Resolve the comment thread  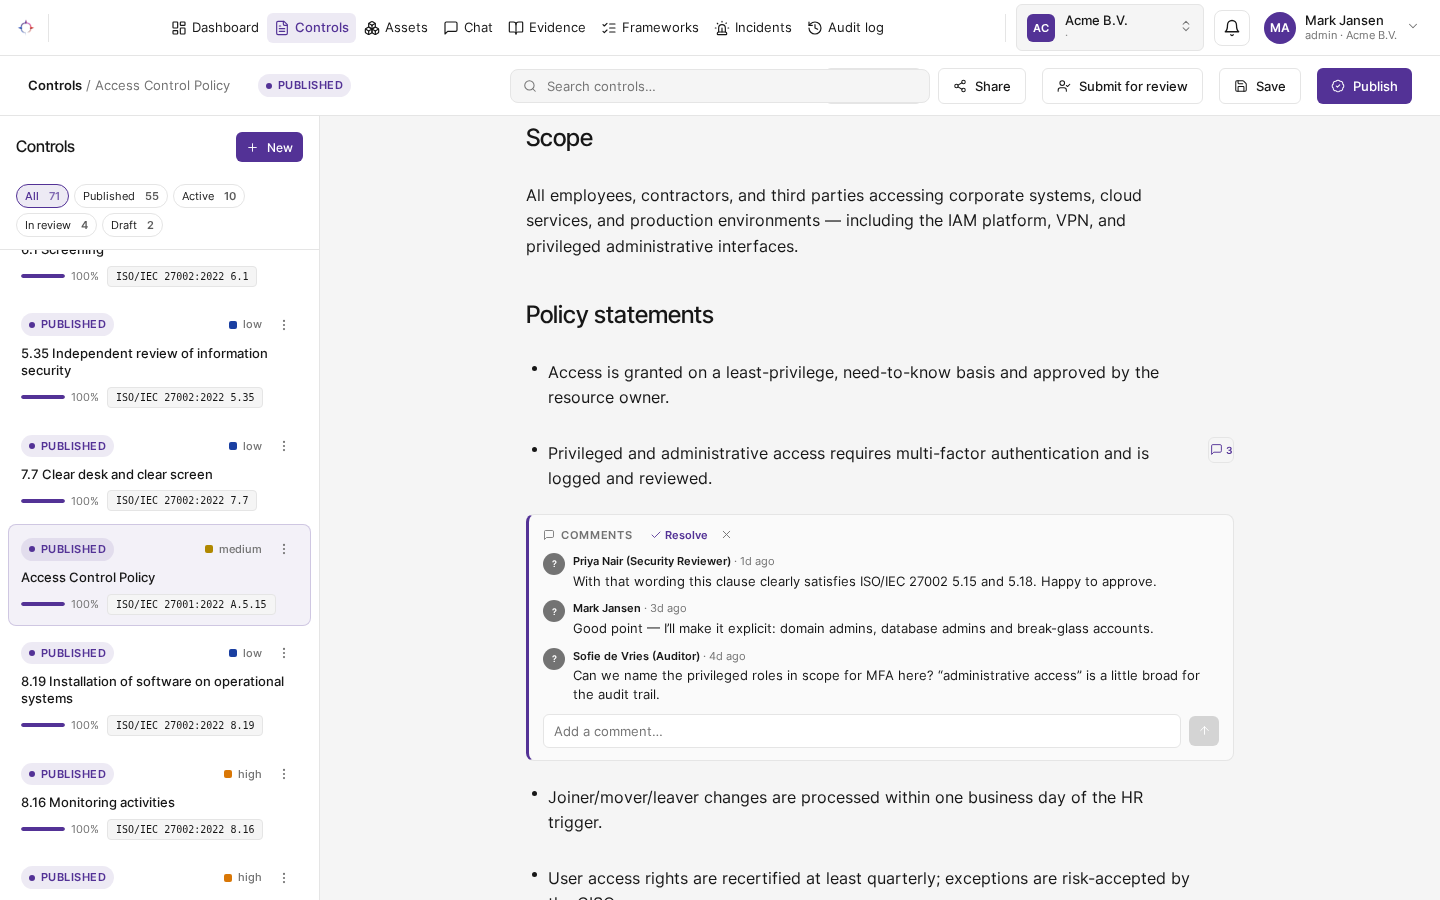pyautogui.click(x=679, y=535)
